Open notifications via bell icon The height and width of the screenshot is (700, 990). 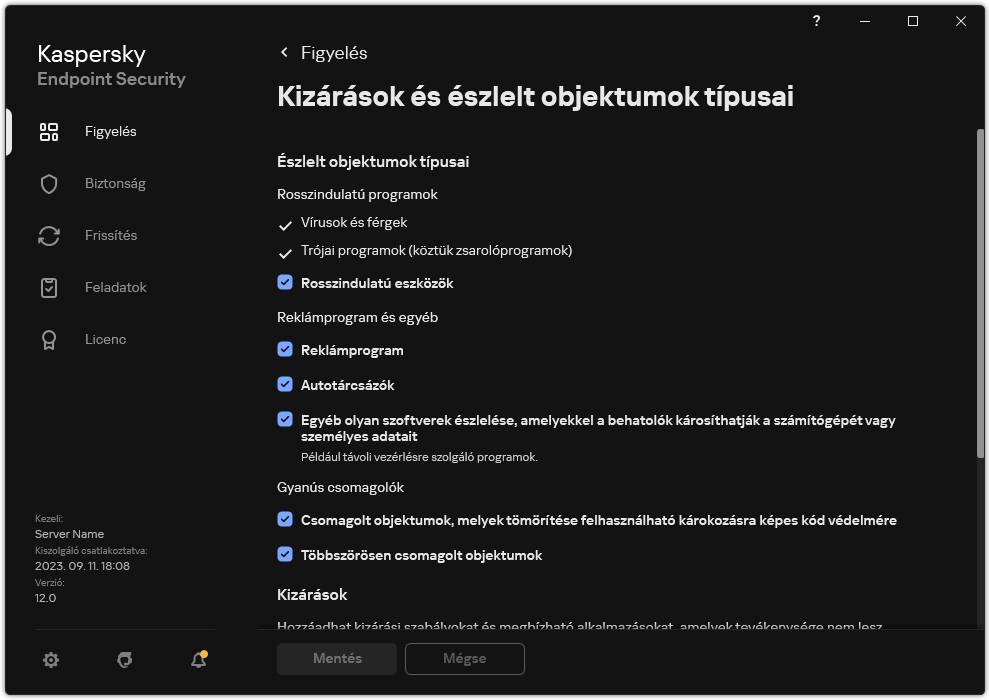coord(197,660)
